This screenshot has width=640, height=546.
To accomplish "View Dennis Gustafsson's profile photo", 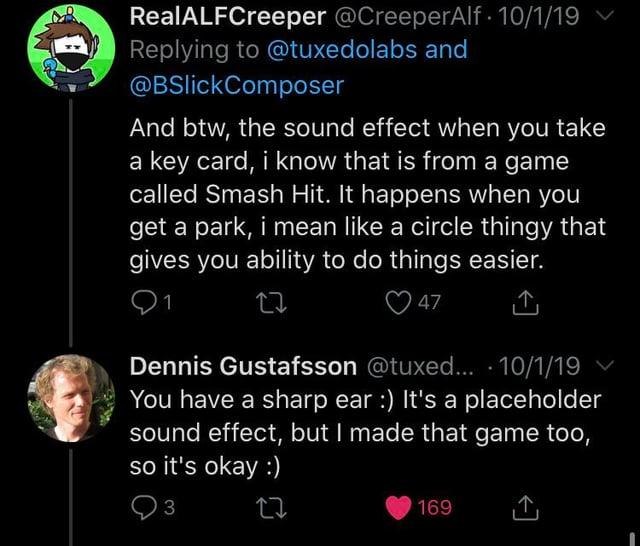I will [68, 398].
